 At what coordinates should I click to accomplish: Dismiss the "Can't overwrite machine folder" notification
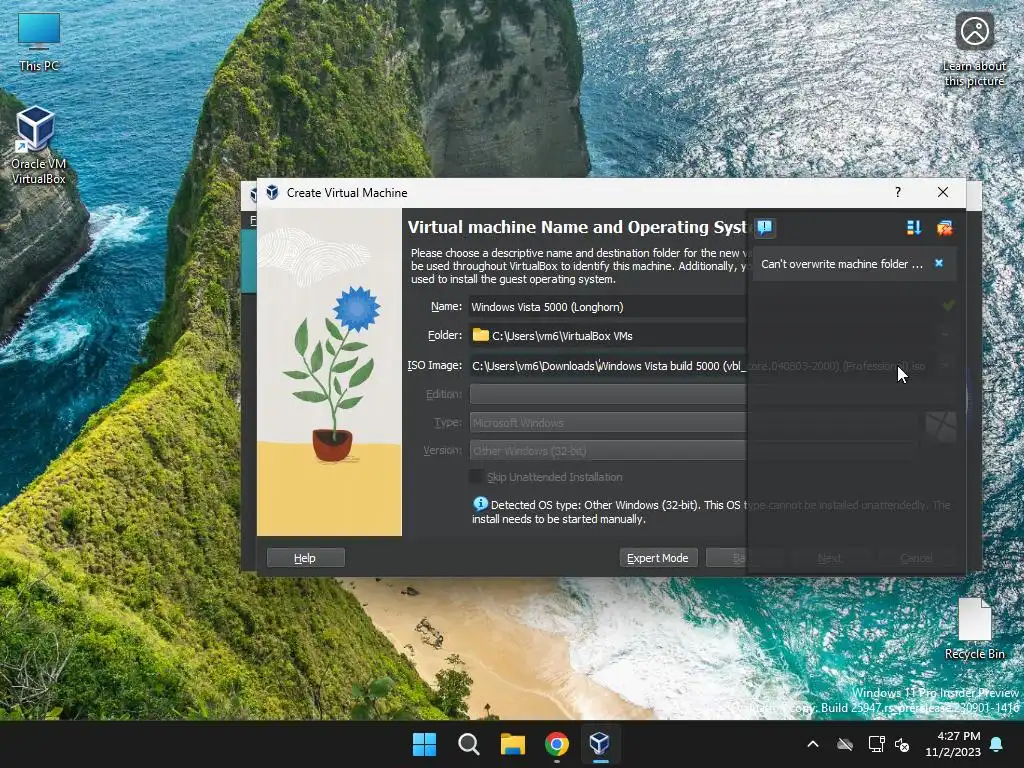coord(939,263)
